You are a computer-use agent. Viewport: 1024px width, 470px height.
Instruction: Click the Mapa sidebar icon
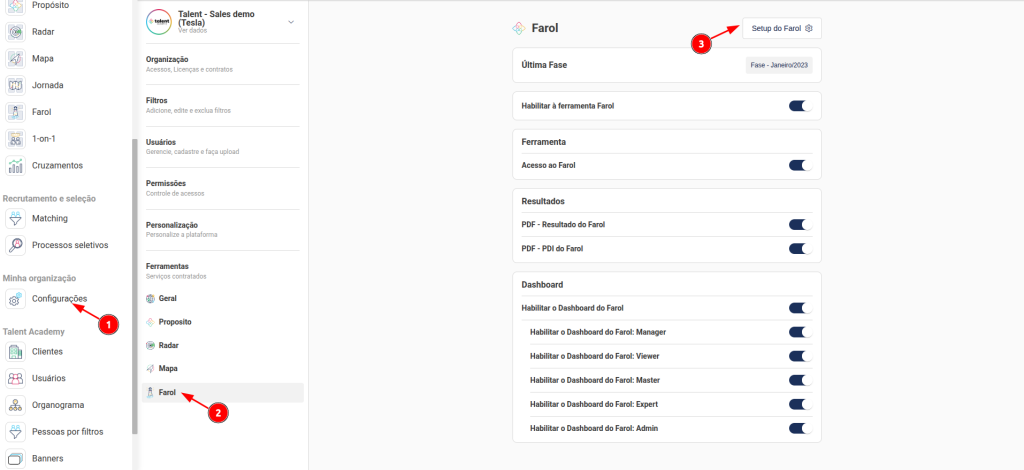(x=16, y=58)
